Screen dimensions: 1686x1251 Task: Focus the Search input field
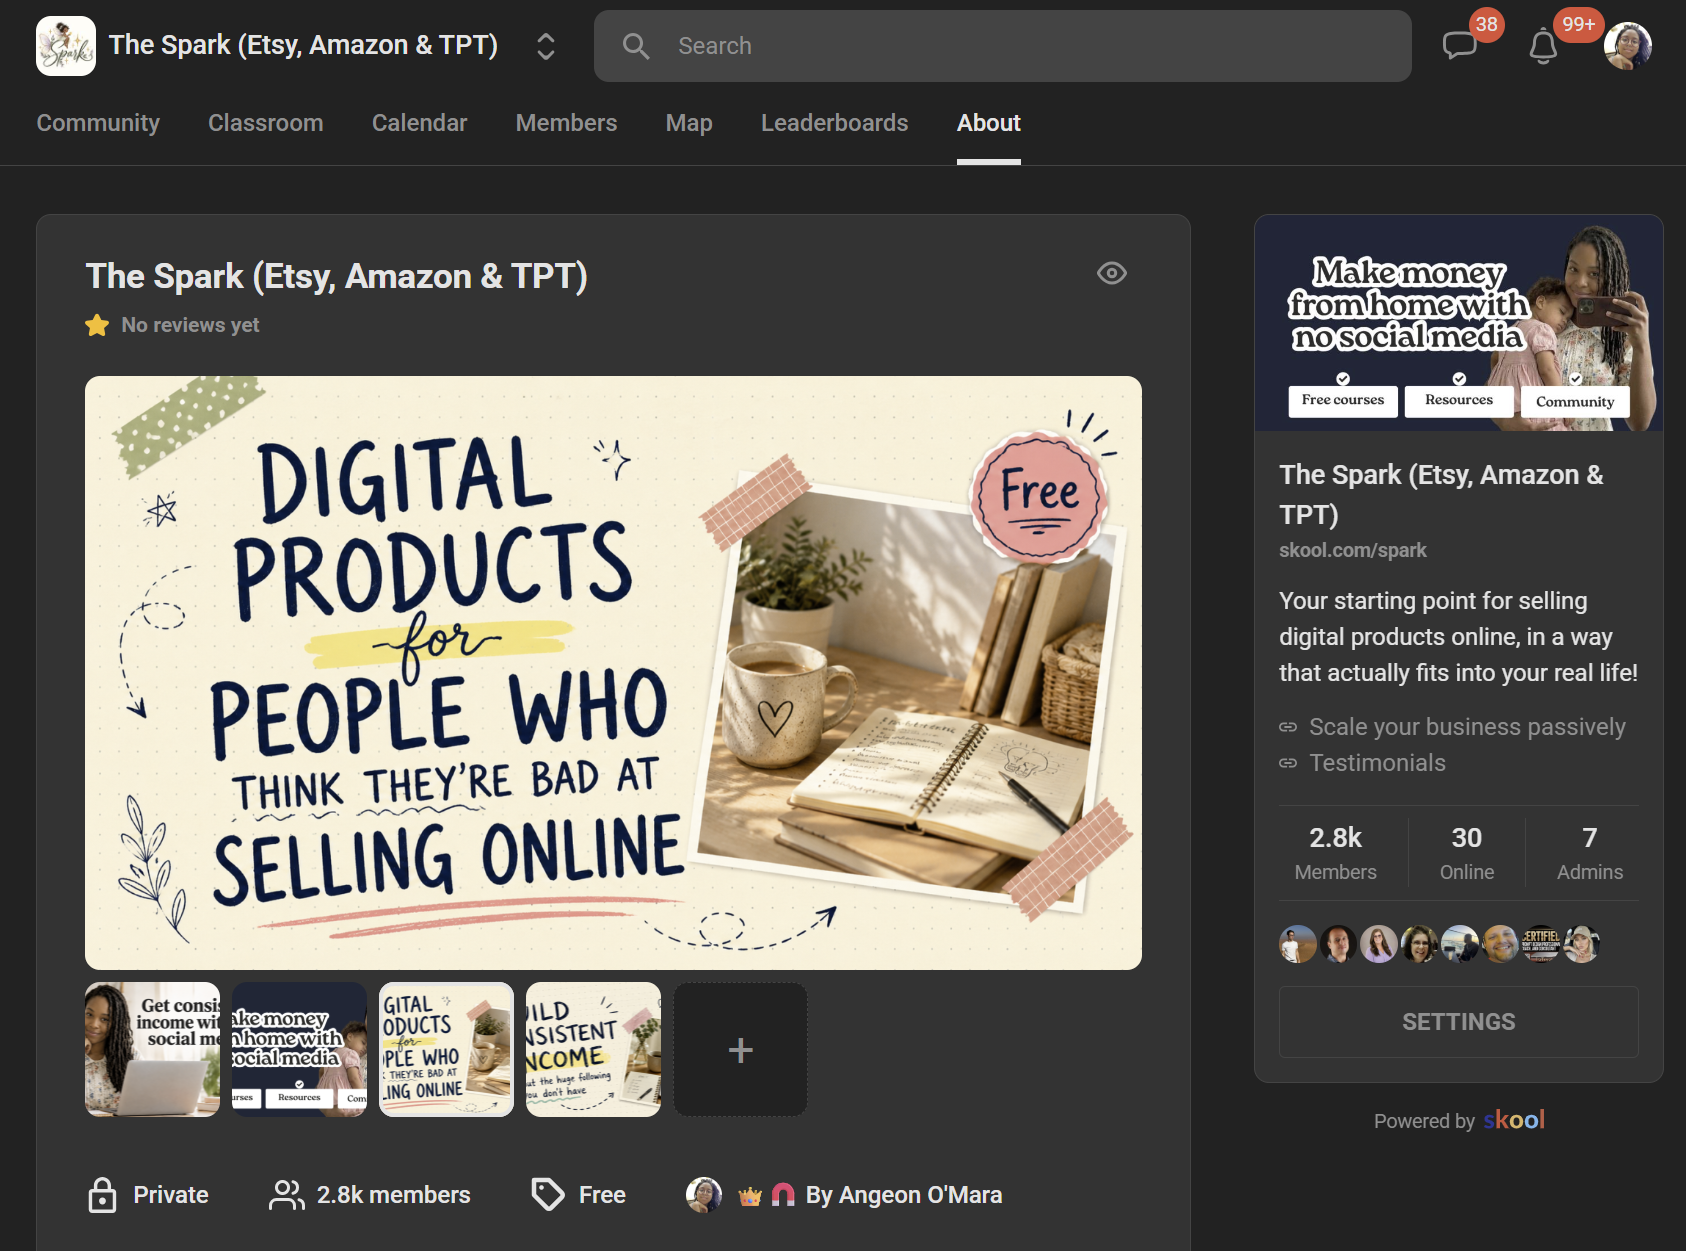click(x=1003, y=46)
